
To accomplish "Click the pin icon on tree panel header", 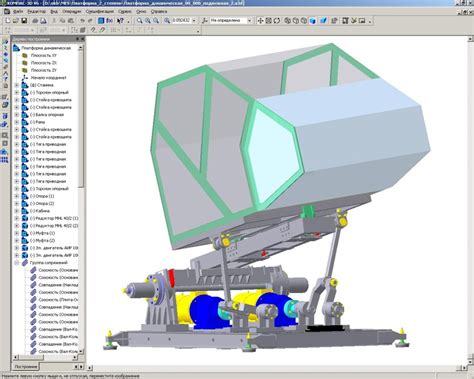I will point(77,39).
